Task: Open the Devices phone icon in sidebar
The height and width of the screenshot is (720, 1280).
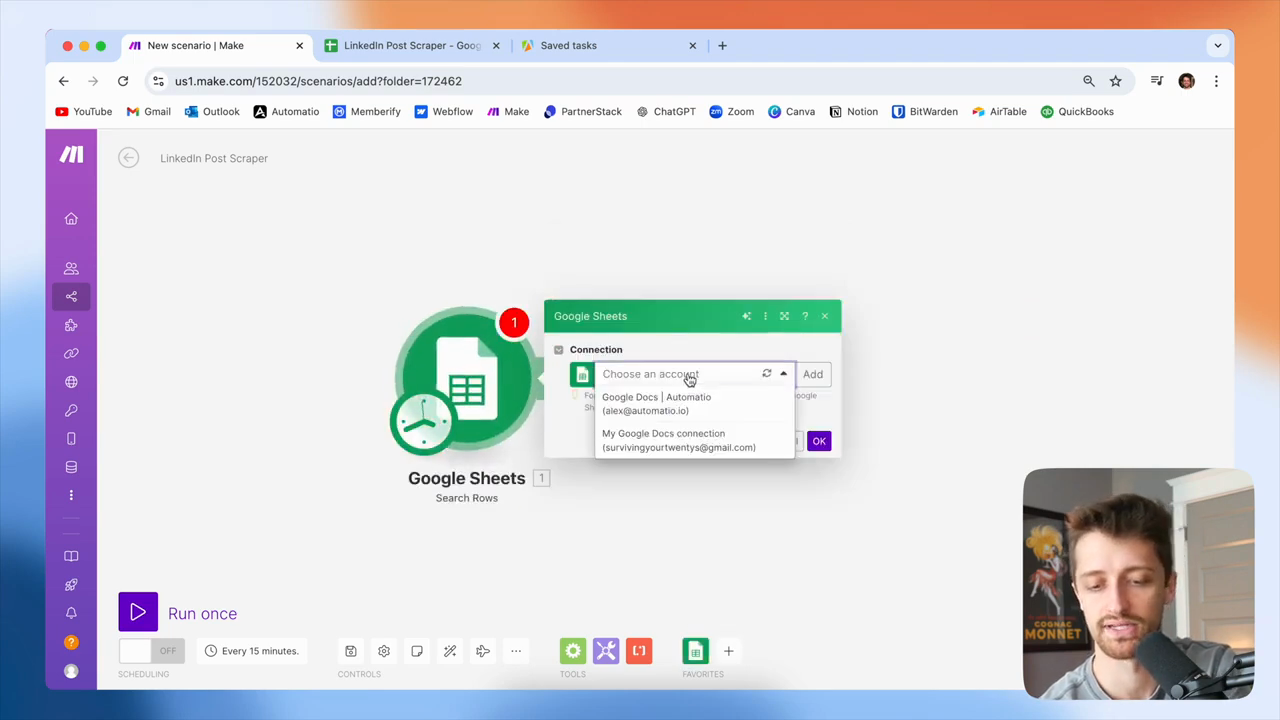Action: (71, 438)
